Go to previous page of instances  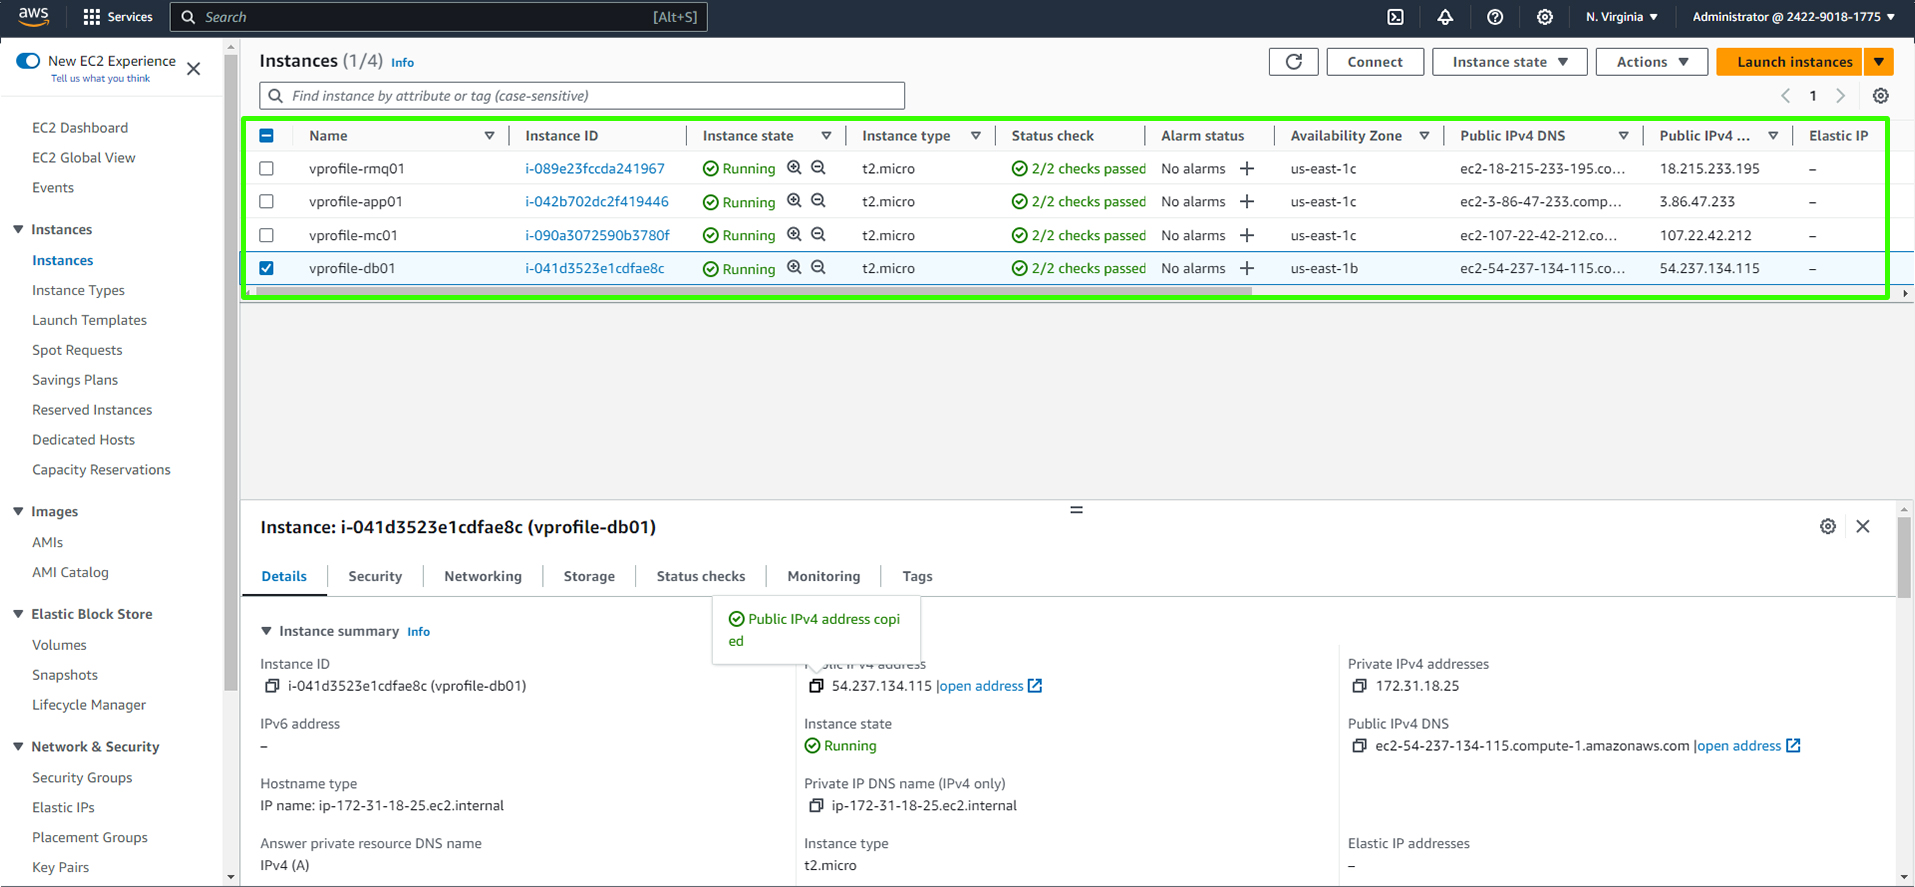(1786, 96)
